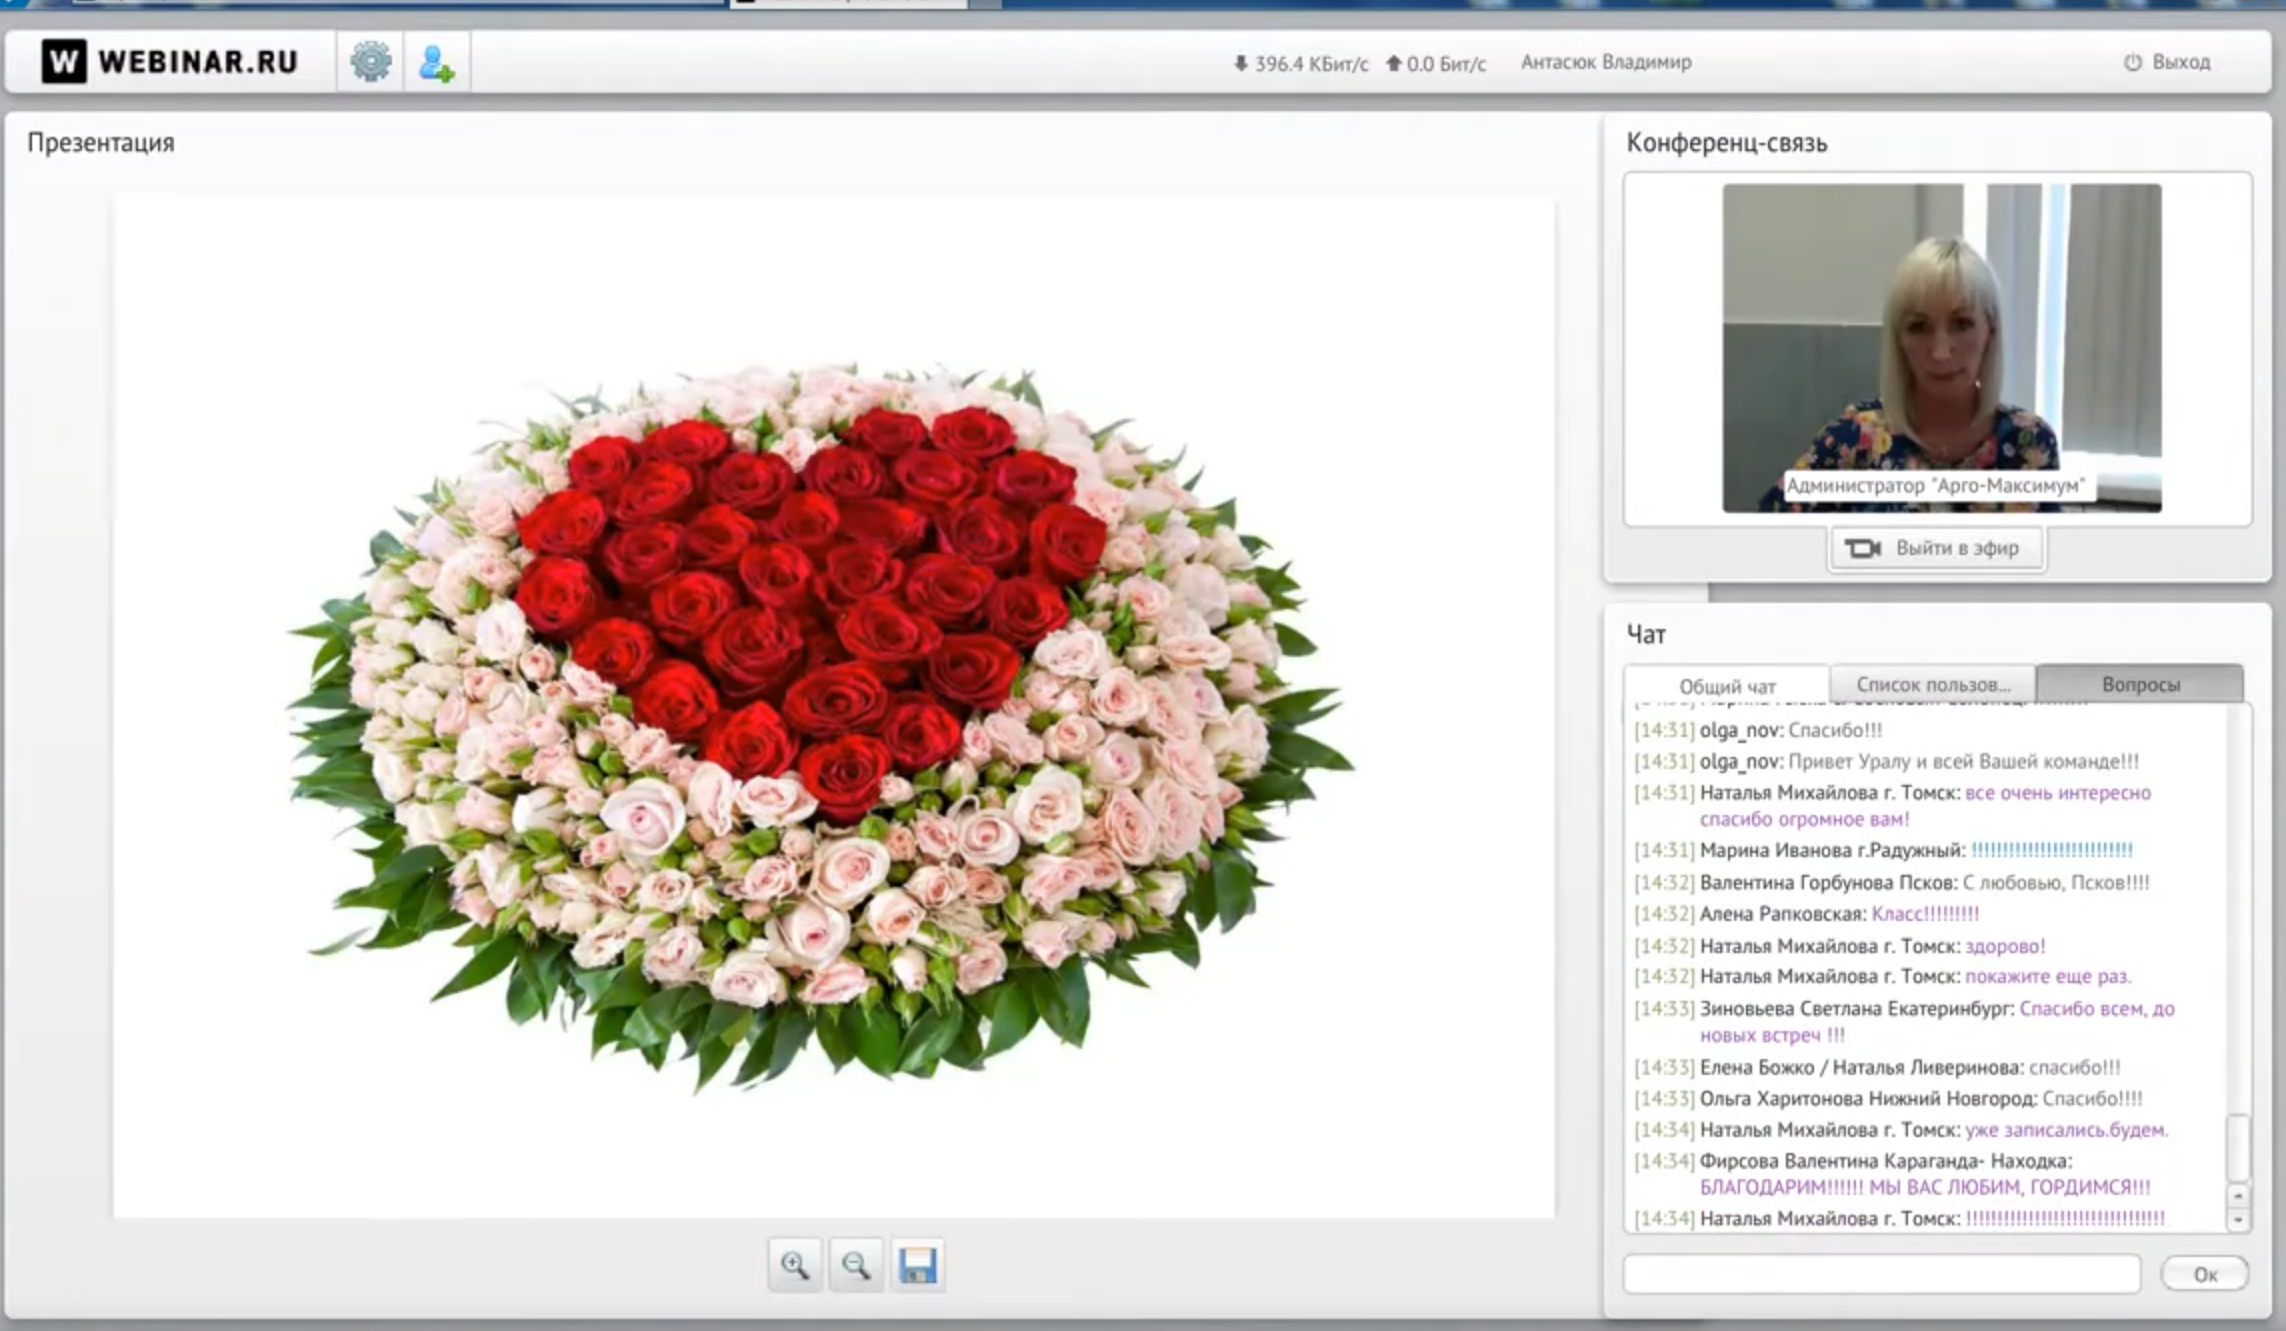Viewport: 2286px width, 1331px height.
Task: Click the Выход logout link
Action: [2181, 62]
